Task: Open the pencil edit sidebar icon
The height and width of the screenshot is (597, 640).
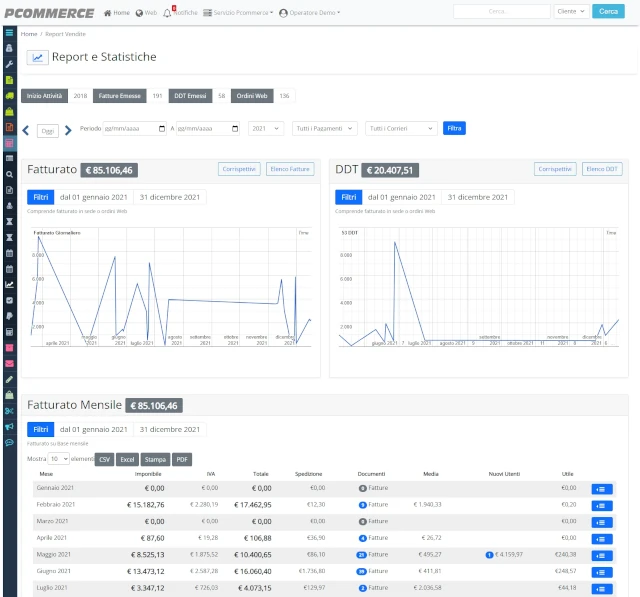Action: point(9,380)
